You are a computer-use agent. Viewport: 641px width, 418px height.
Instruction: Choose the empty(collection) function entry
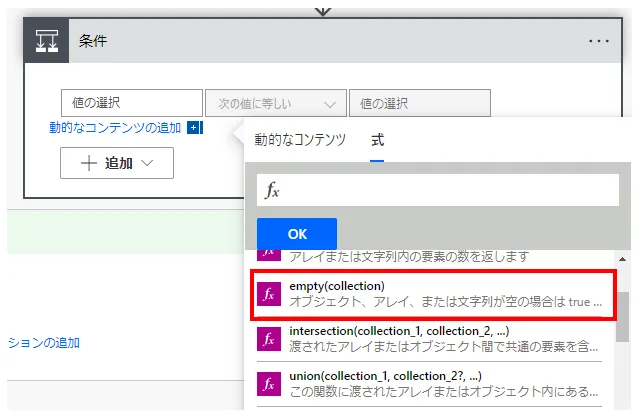445,294
